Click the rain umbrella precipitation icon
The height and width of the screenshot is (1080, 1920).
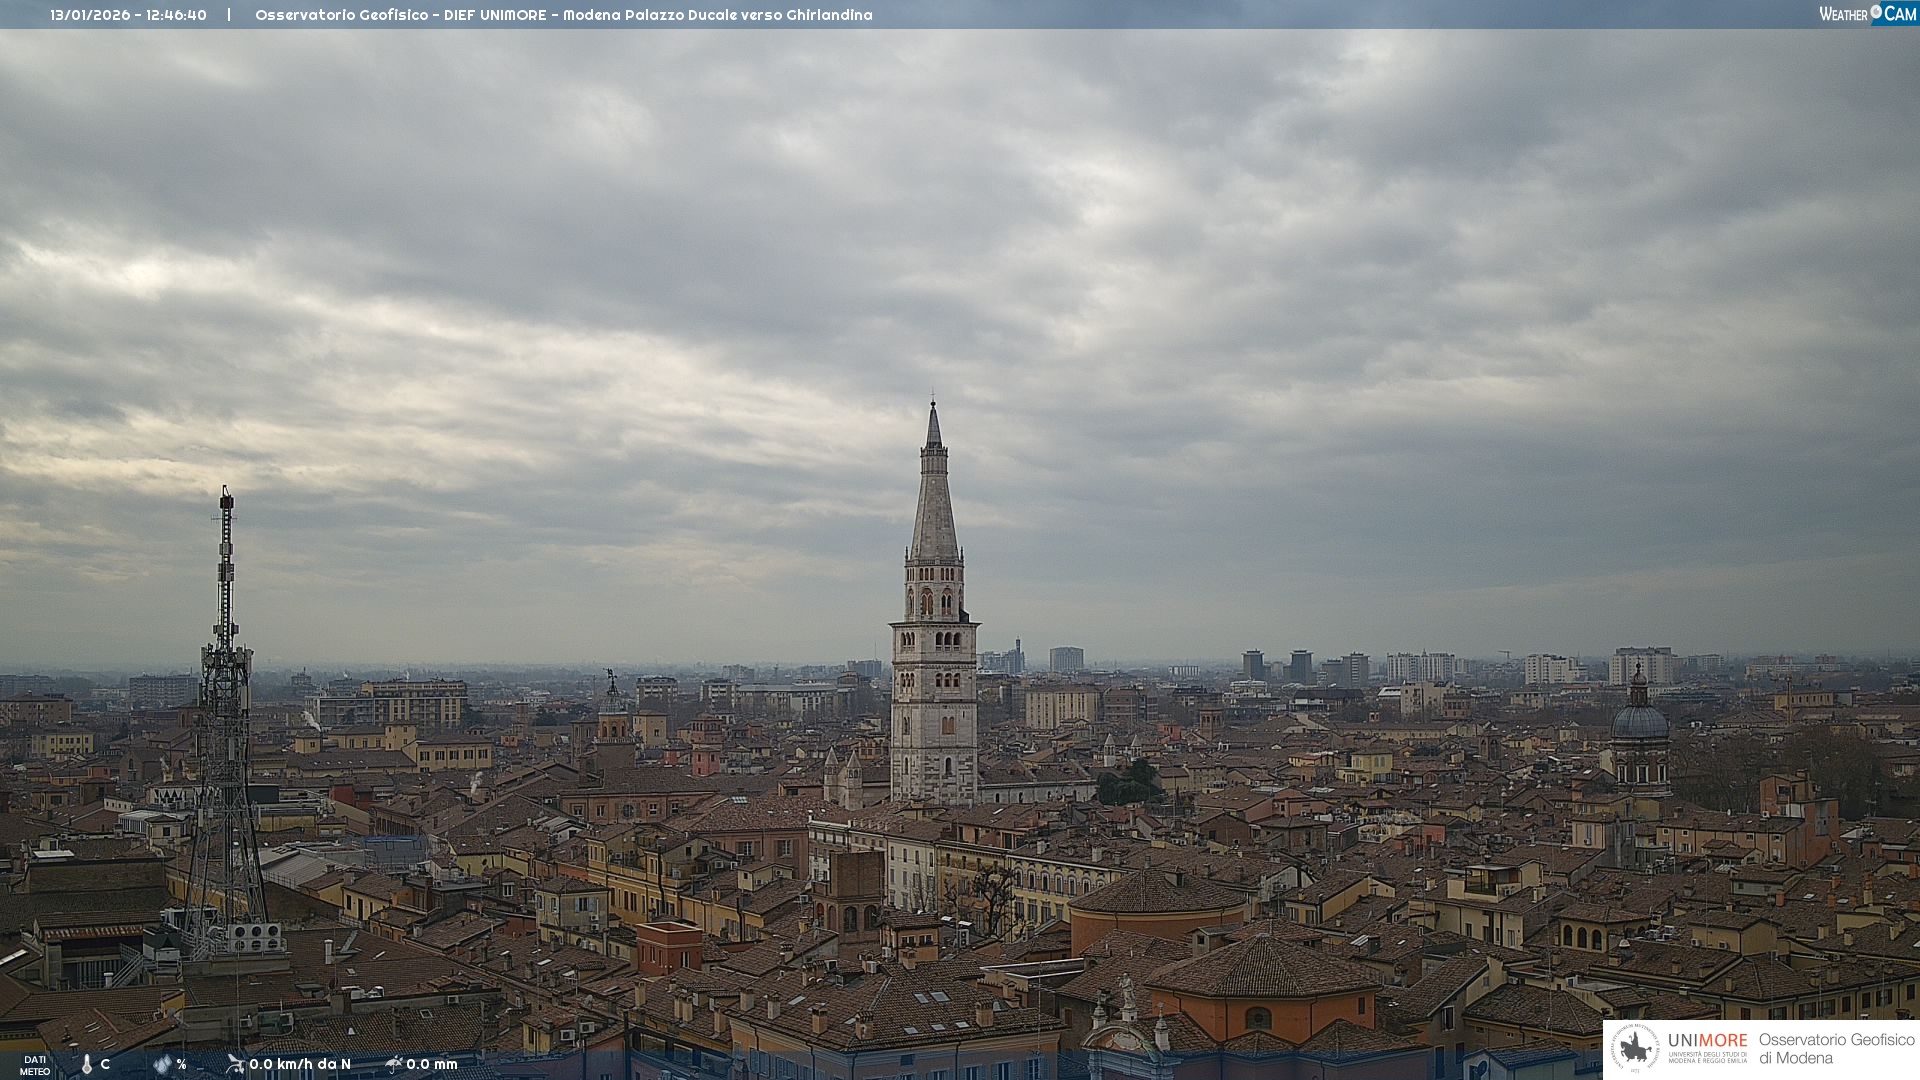(x=393, y=1064)
